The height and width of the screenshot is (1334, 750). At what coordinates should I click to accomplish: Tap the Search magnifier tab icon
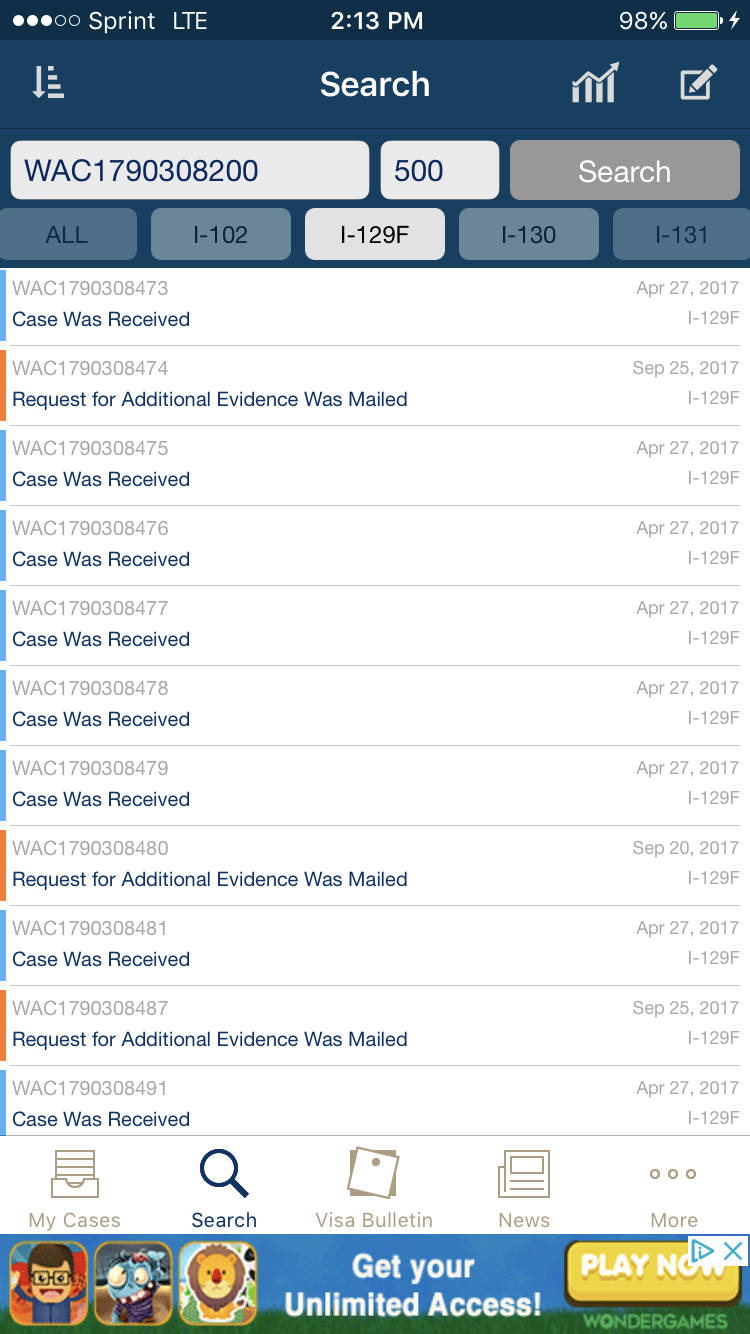tap(224, 1175)
